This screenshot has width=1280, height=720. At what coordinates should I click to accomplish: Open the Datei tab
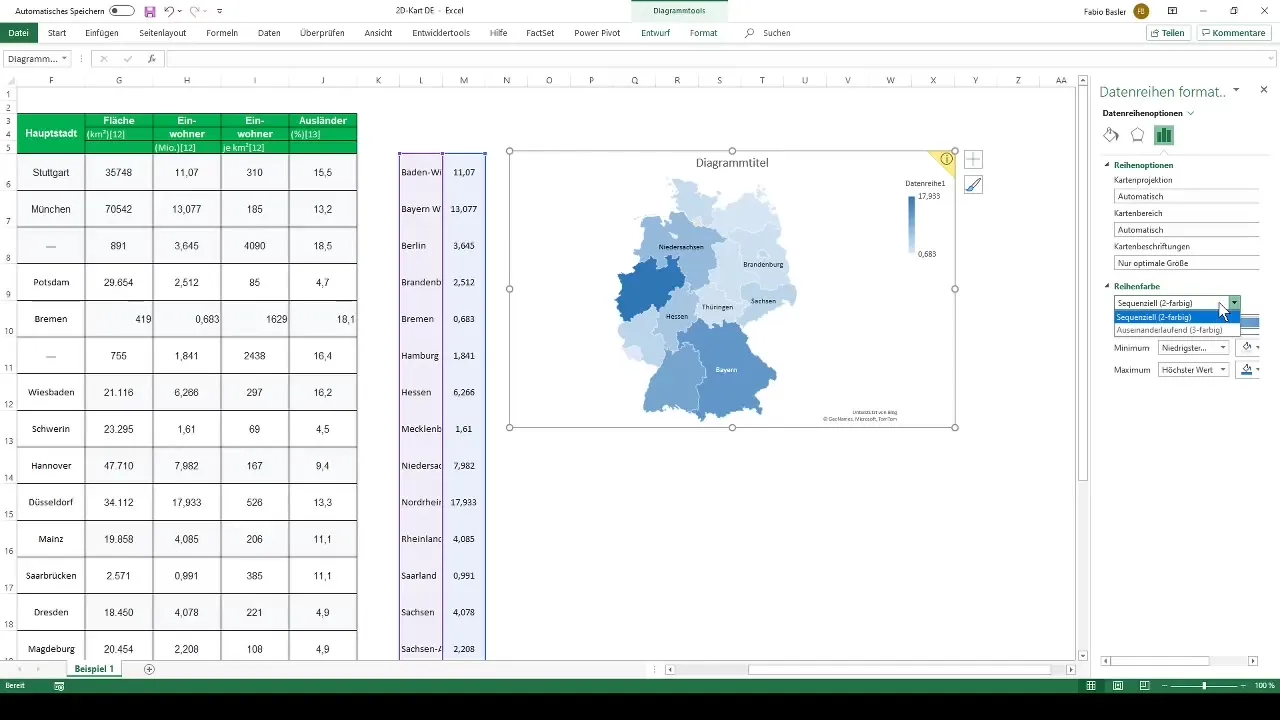(18, 33)
